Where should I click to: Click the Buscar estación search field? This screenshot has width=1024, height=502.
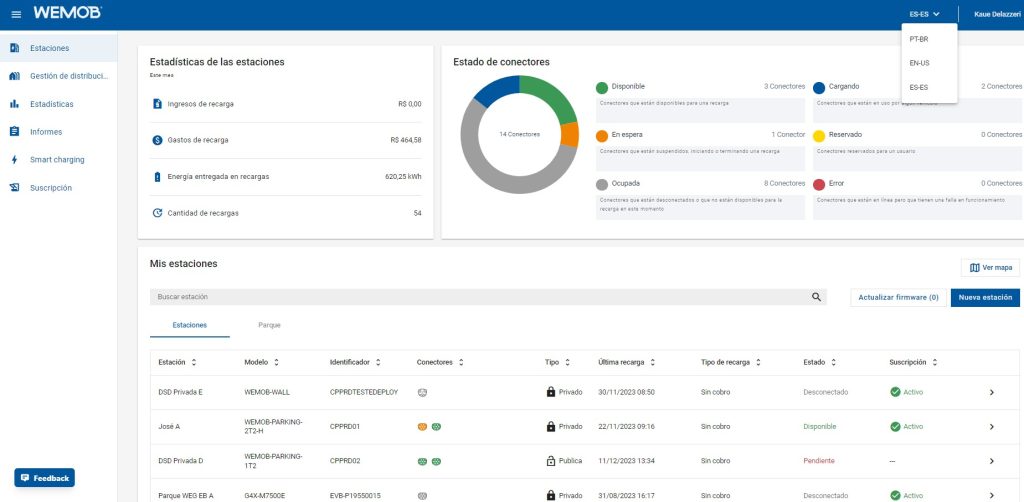coord(480,297)
